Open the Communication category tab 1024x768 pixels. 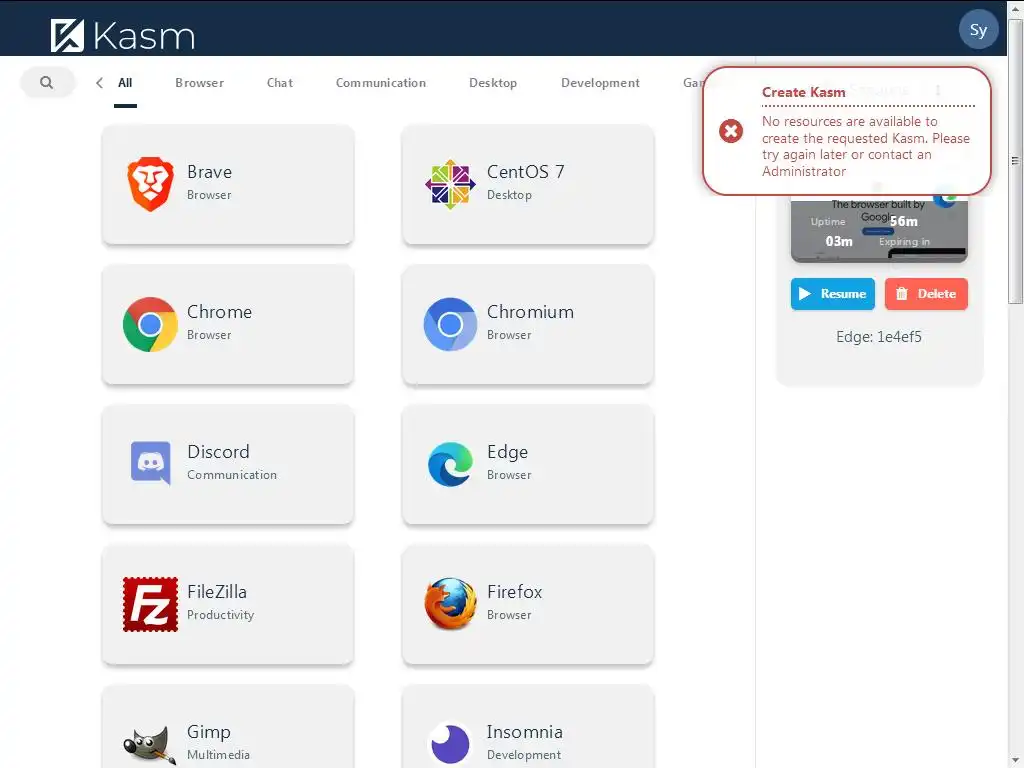click(381, 83)
